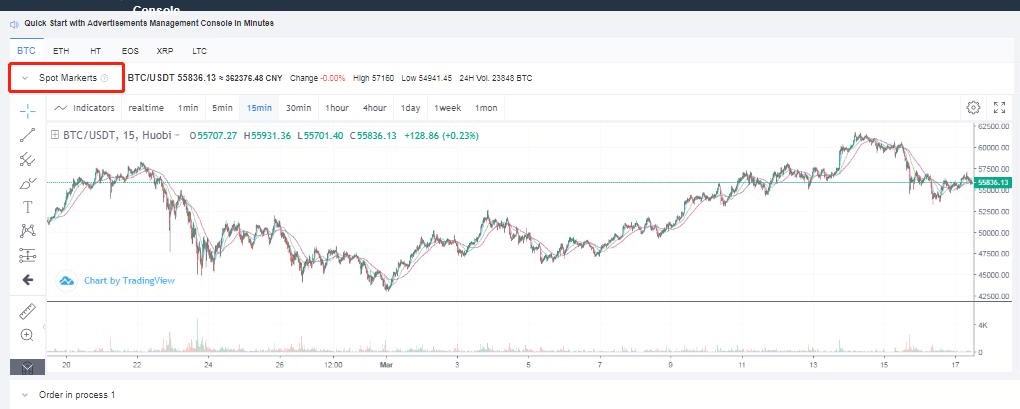Screen dimensions: 1020x409
Task: Click the 24 date label on time axis
Action: [x=208, y=366]
